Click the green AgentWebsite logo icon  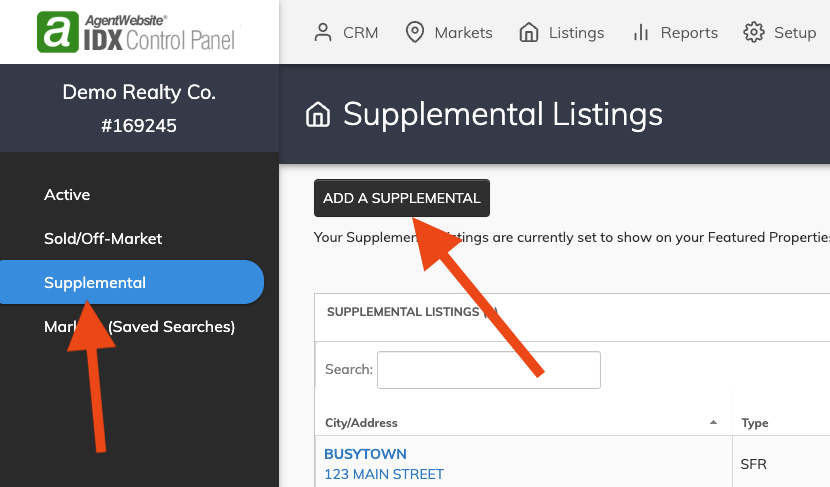[58, 32]
